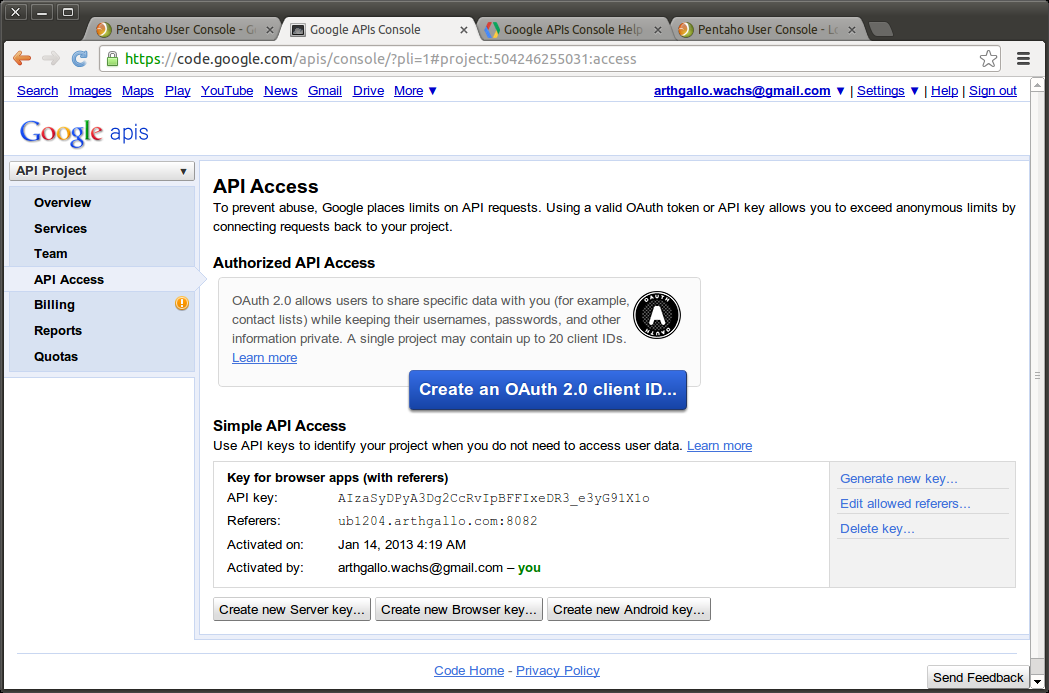Click Edit allowed referers link
Viewport: 1049px width, 693px height.
(905, 504)
